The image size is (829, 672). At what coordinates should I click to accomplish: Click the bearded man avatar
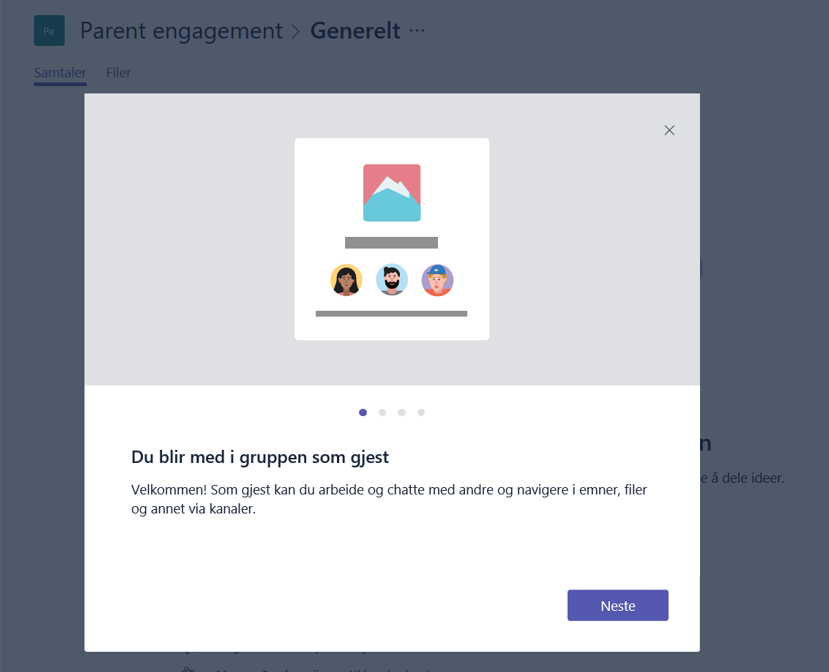pos(392,280)
